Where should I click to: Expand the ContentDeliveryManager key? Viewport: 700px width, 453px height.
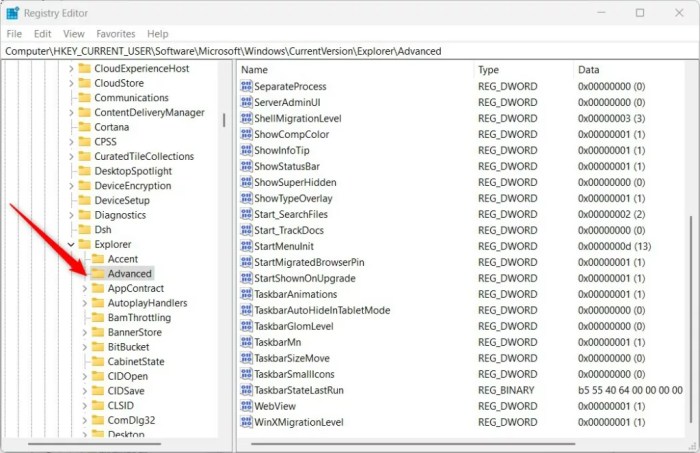click(x=71, y=112)
